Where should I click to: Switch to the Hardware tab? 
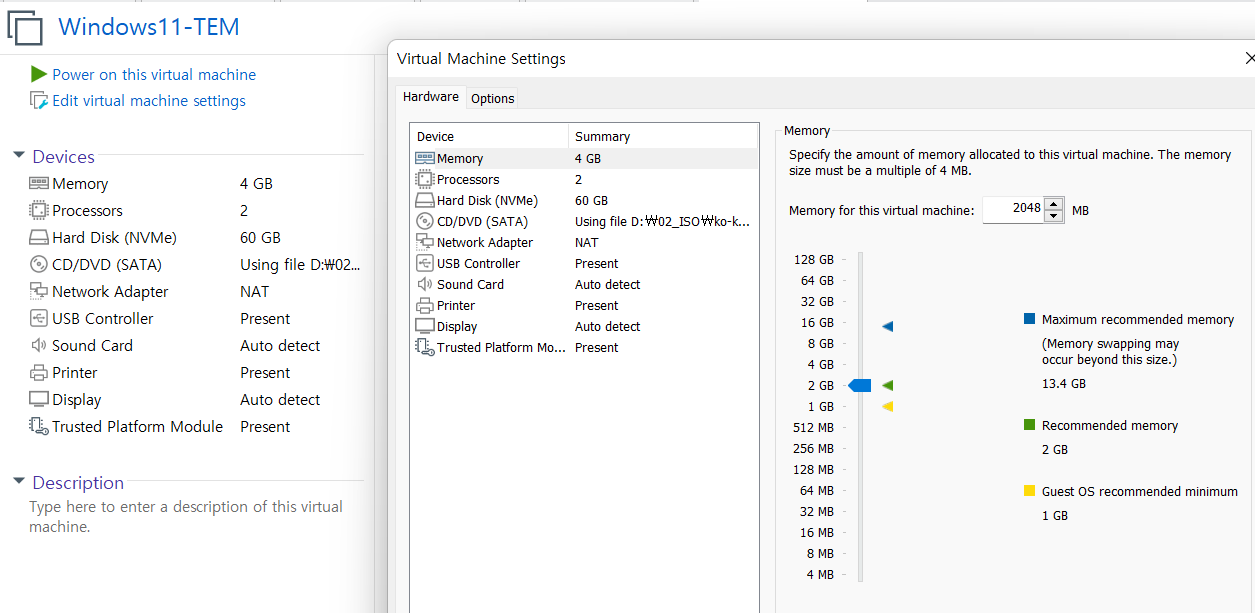[431, 97]
